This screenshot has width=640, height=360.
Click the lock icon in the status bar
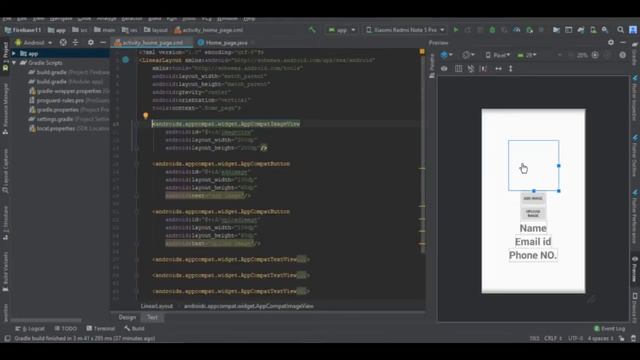tap(621, 338)
